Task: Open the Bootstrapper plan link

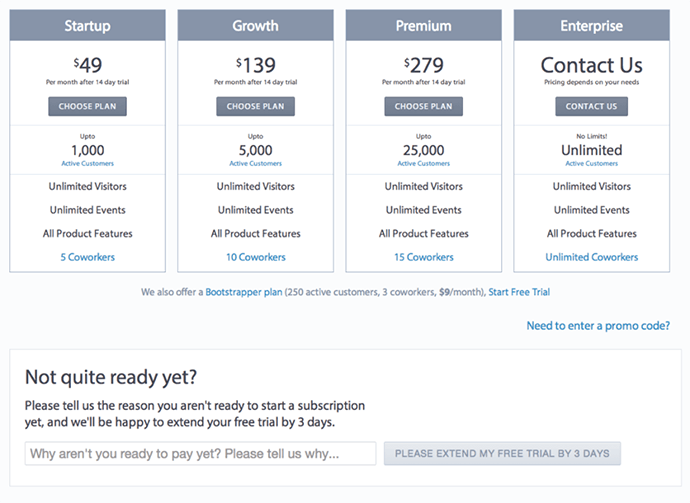Action: [244, 292]
